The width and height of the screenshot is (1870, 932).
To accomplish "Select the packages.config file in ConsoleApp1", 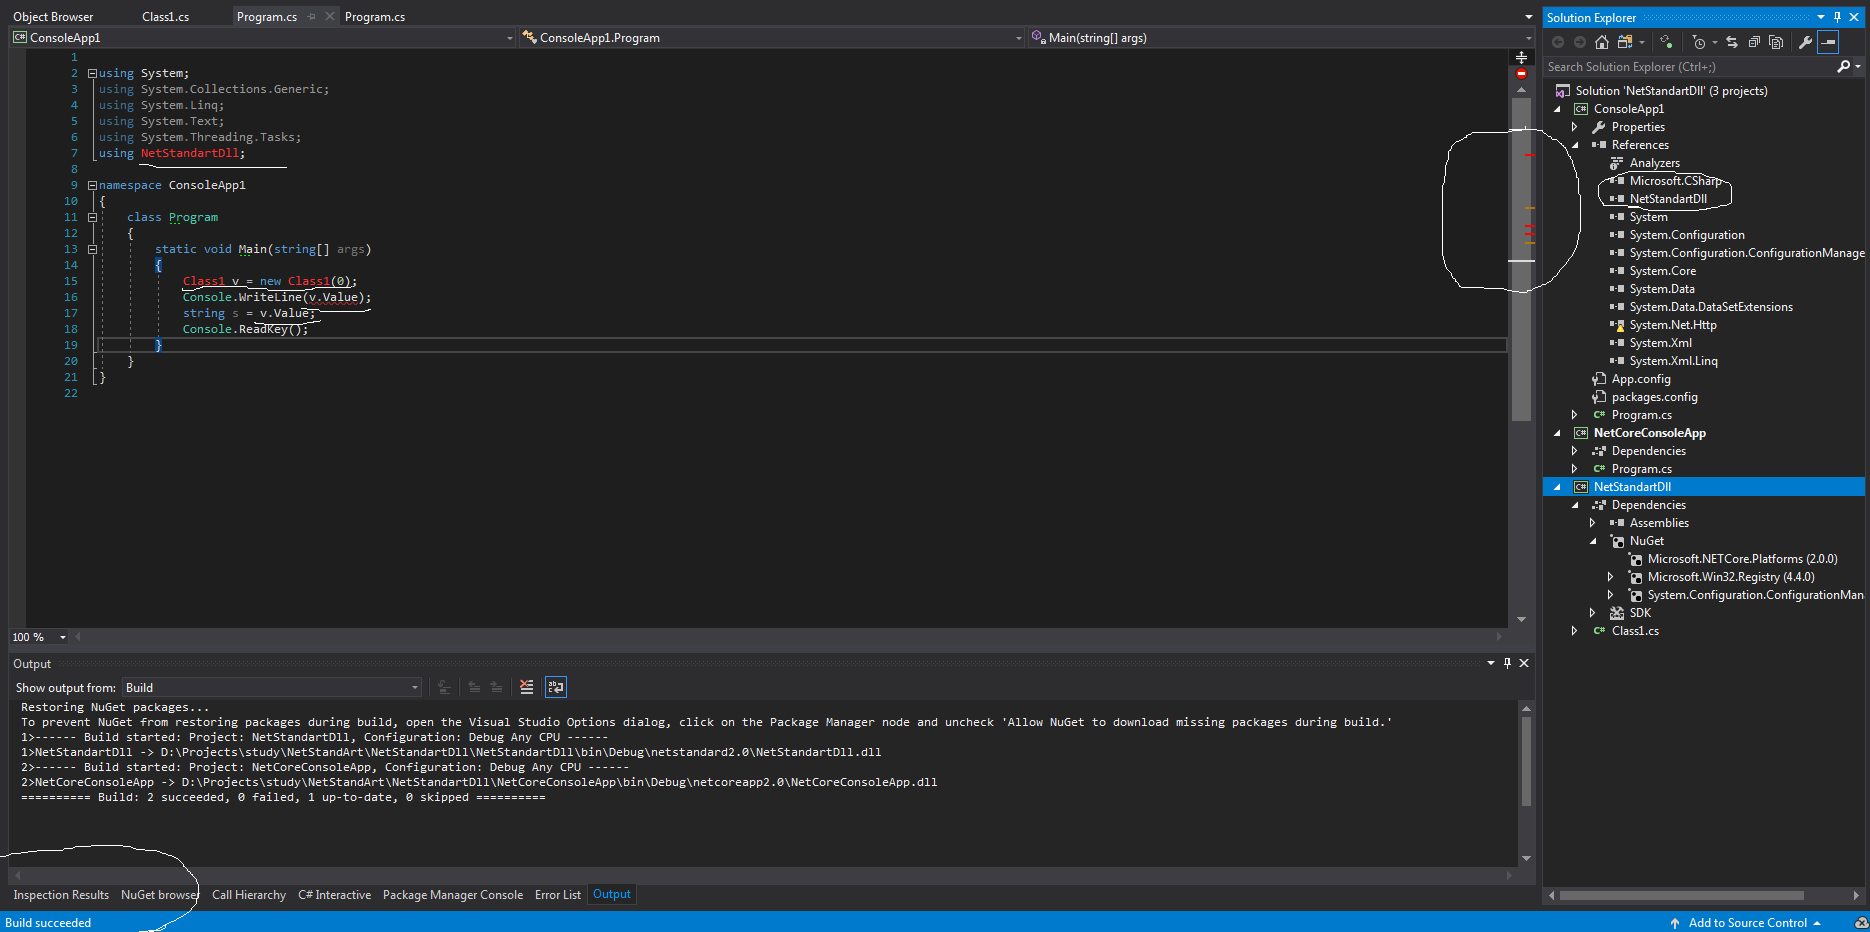I will 1654,397.
